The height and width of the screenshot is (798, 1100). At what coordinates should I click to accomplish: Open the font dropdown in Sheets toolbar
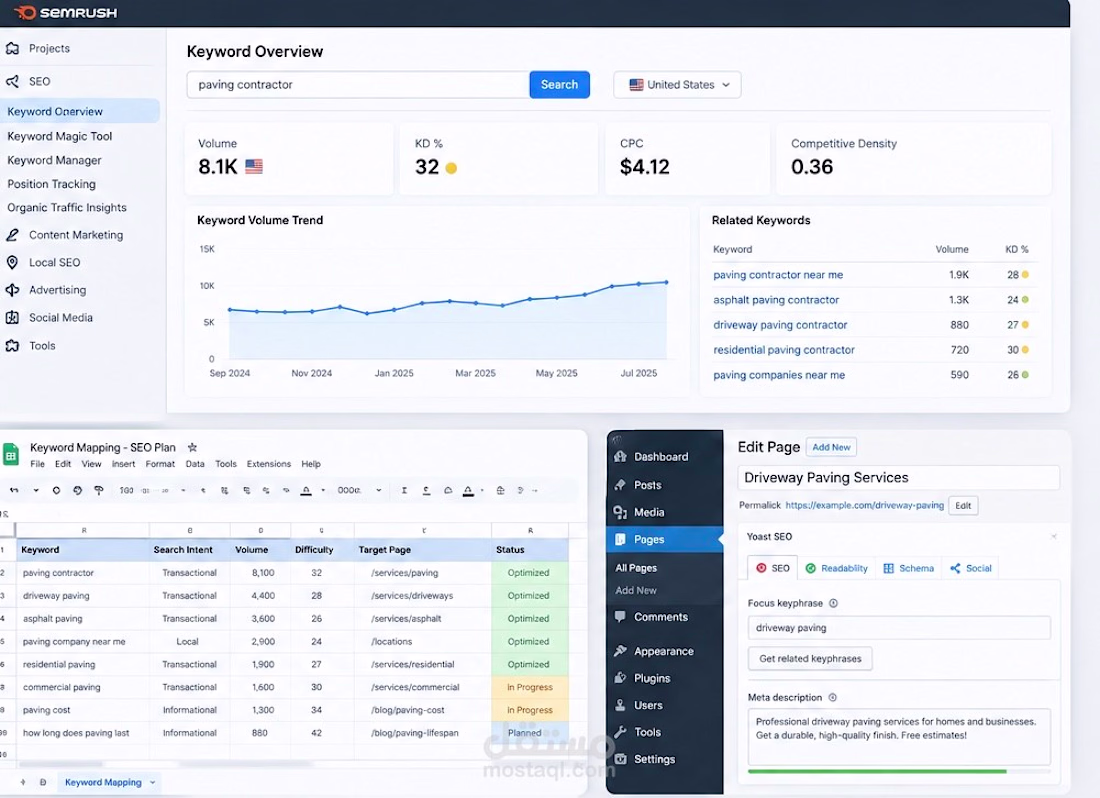pyautogui.click(x=359, y=490)
